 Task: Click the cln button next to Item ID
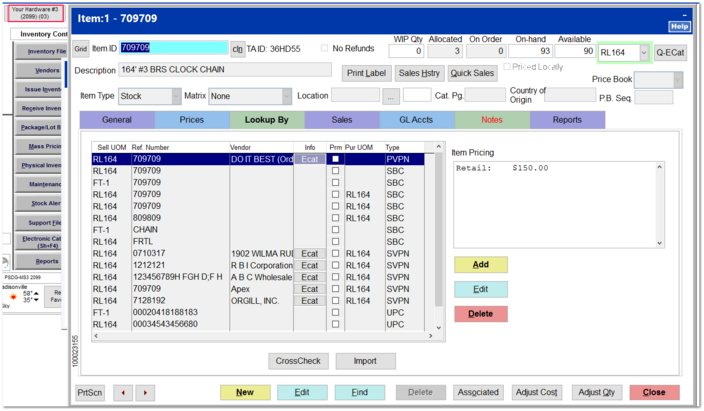(237, 49)
